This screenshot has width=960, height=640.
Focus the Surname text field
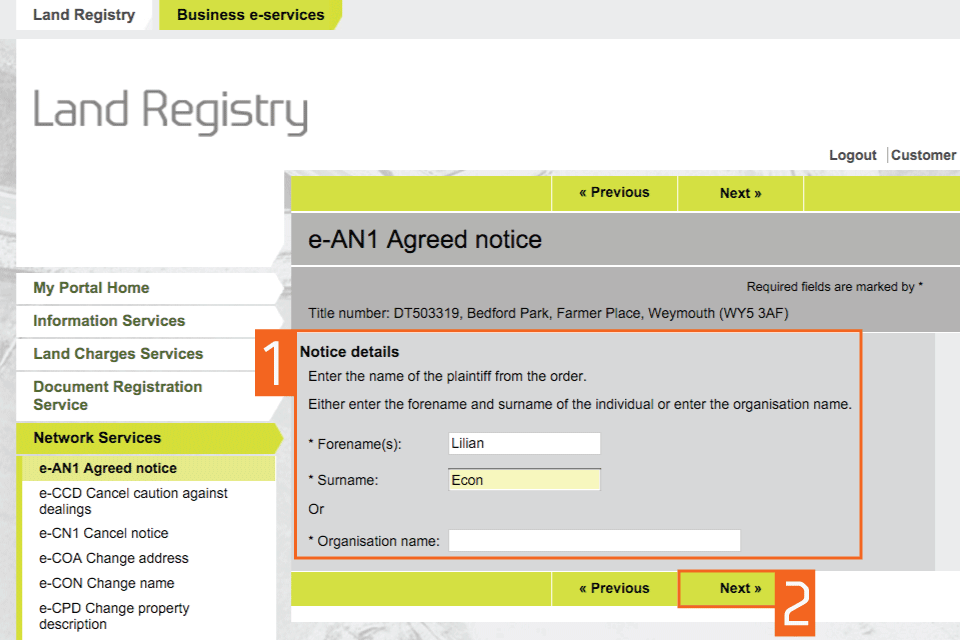coord(525,480)
